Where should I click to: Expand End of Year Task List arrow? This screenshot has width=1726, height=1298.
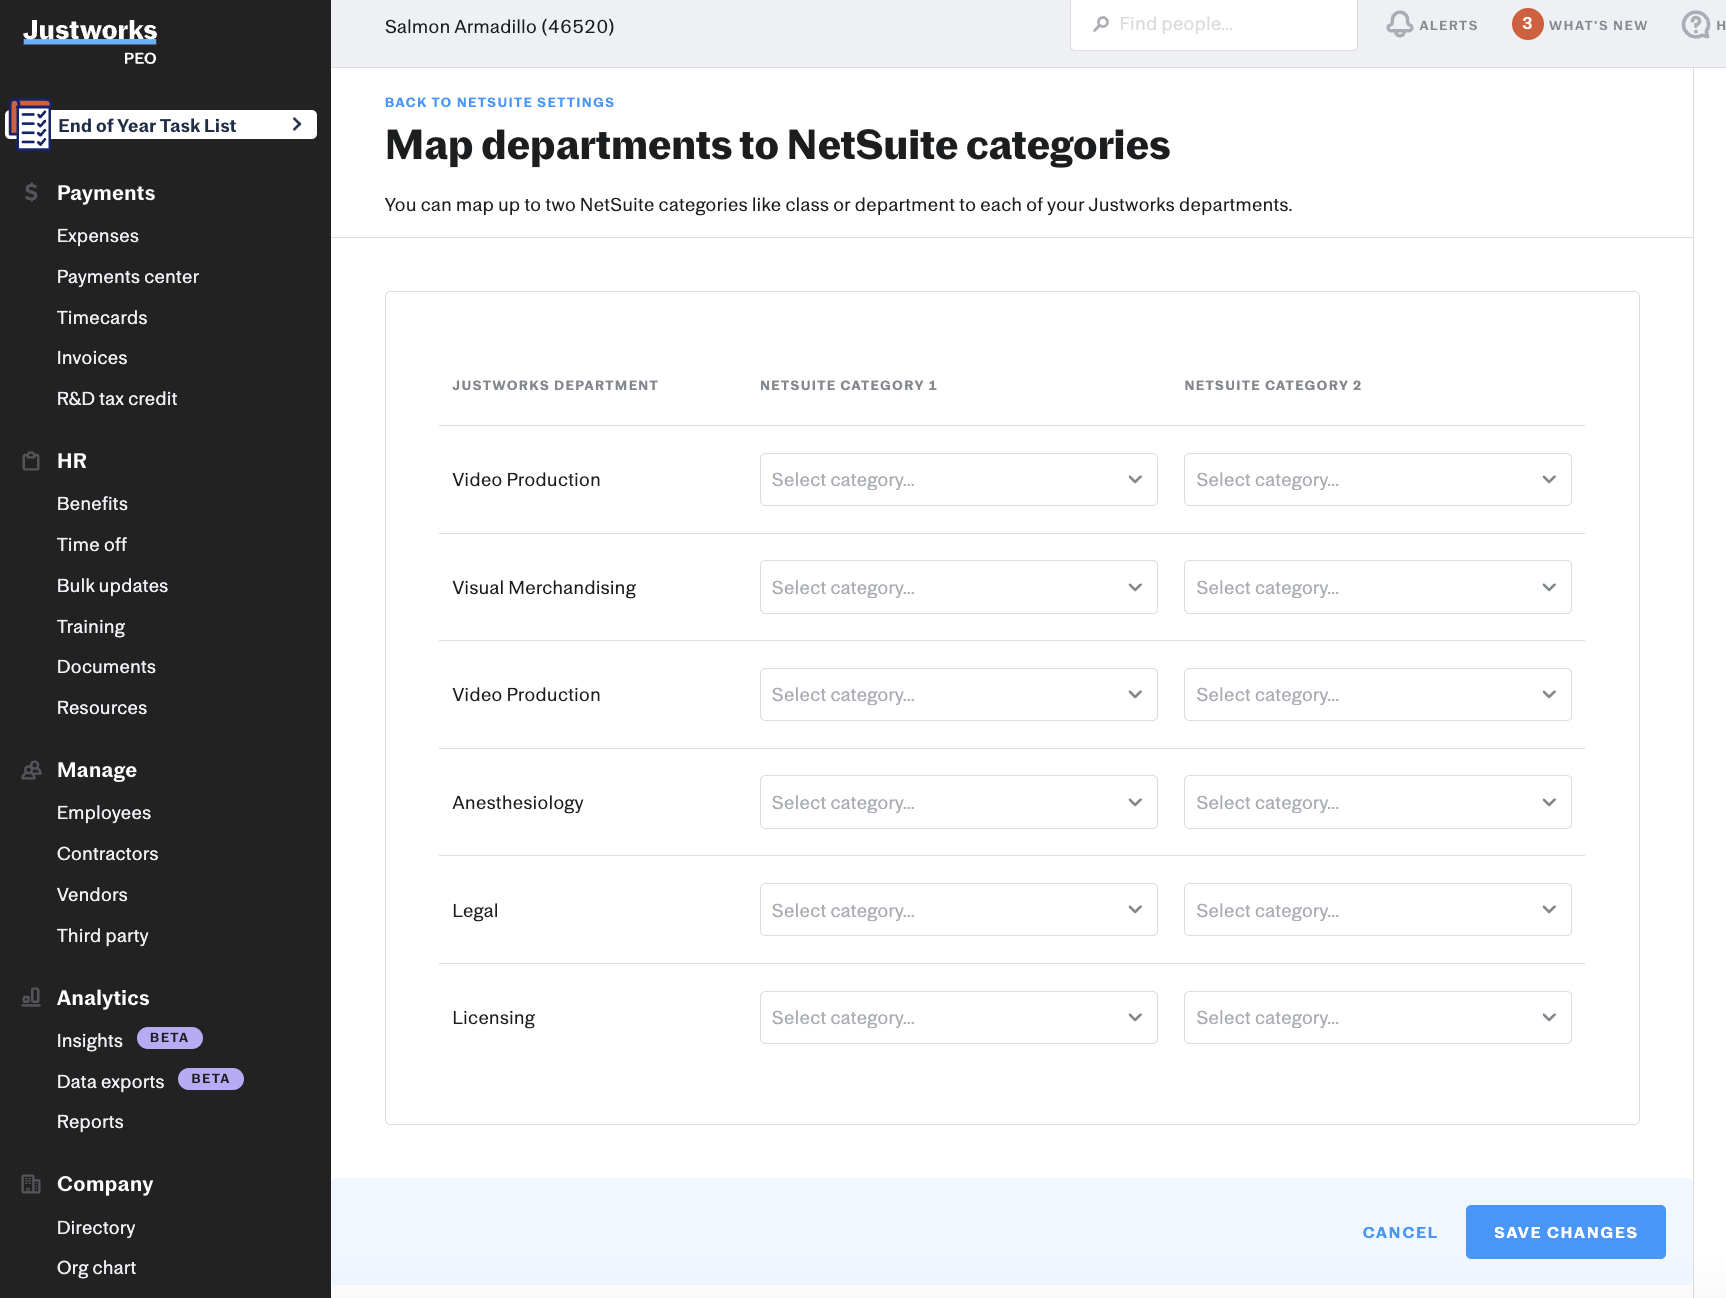pyautogui.click(x=297, y=124)
